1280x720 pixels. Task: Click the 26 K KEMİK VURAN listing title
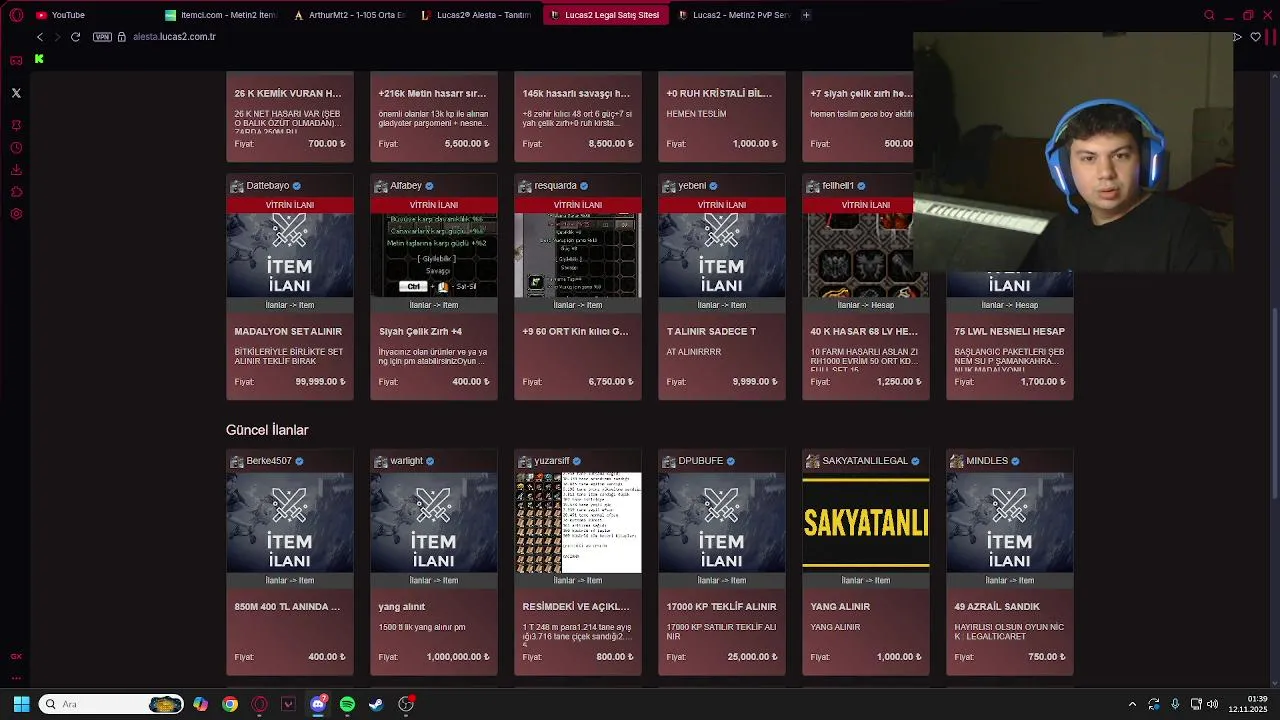[288, 94]
